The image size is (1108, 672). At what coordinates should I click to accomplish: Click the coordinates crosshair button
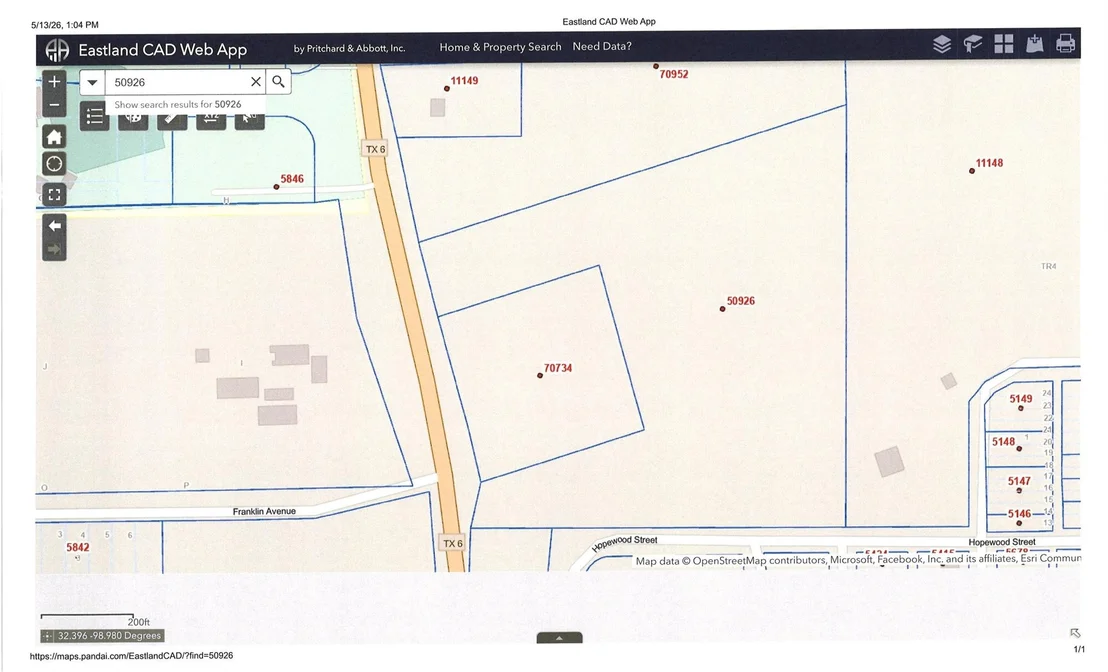(x=47, y=636)
